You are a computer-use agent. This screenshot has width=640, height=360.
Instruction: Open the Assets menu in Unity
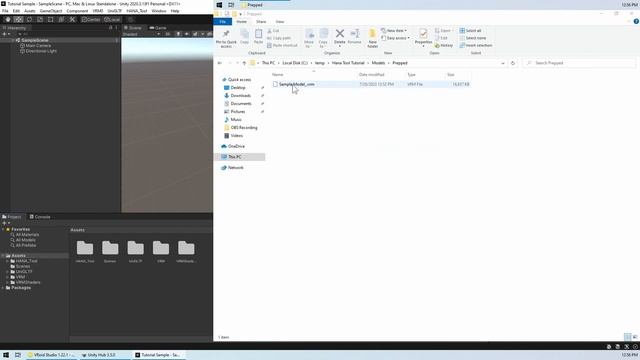pos(30,11)
